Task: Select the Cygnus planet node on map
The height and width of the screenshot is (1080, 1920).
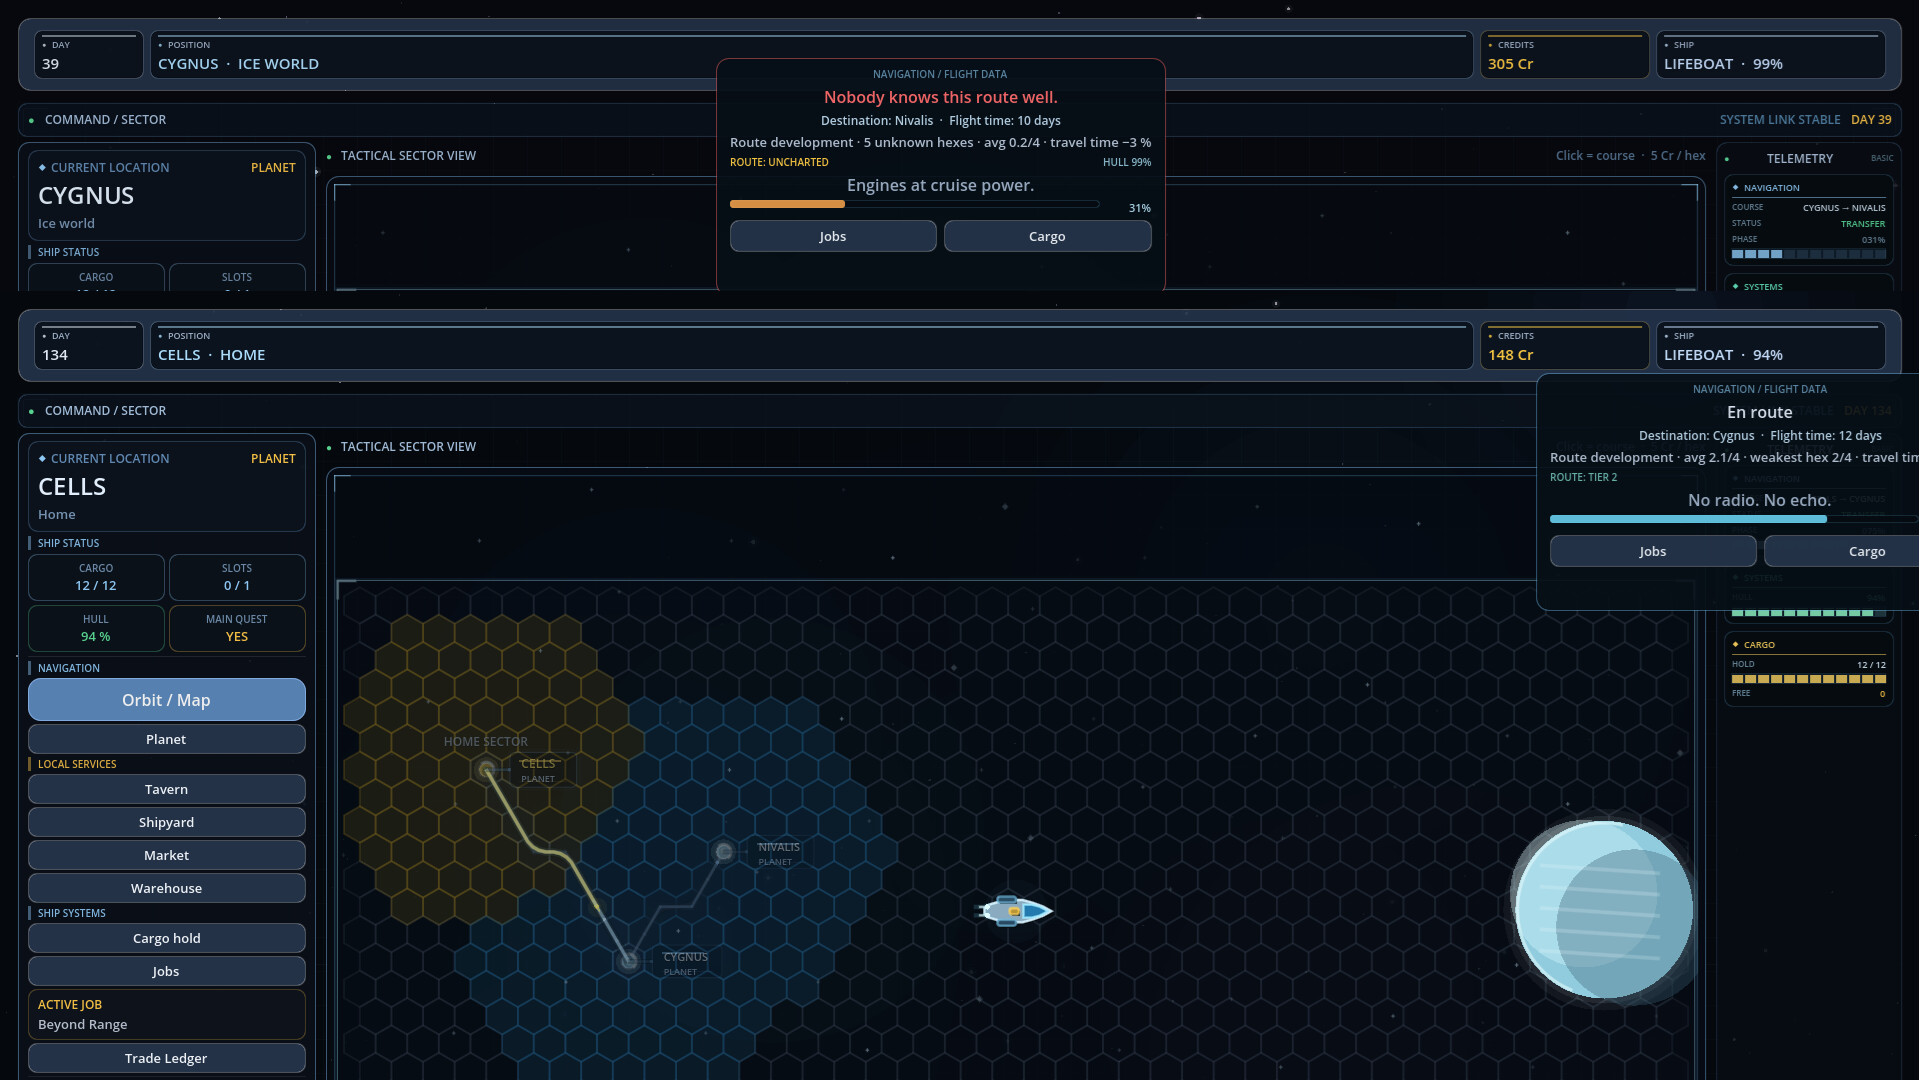Action: pos(629,961)
